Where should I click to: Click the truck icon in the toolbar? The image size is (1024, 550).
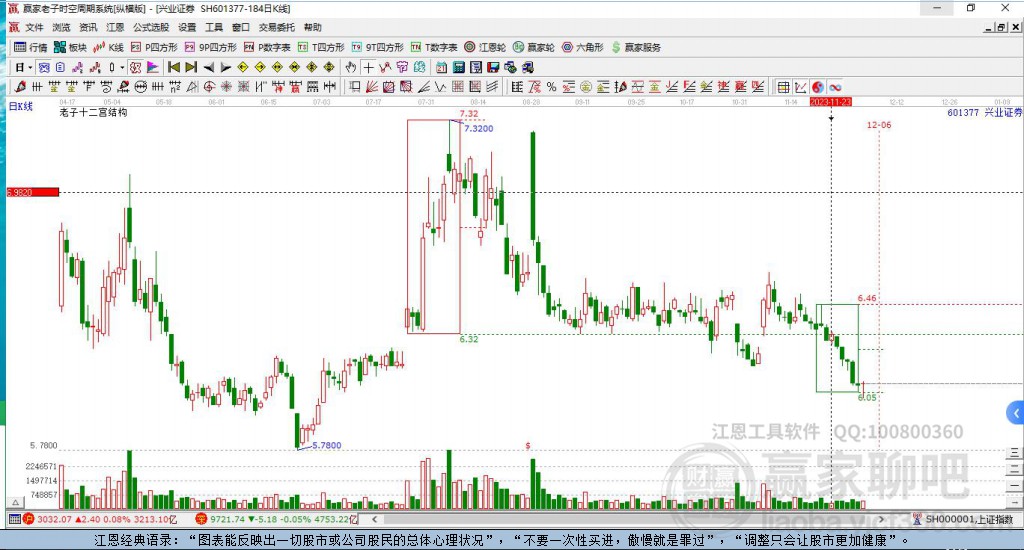click(x=528, y=67)
